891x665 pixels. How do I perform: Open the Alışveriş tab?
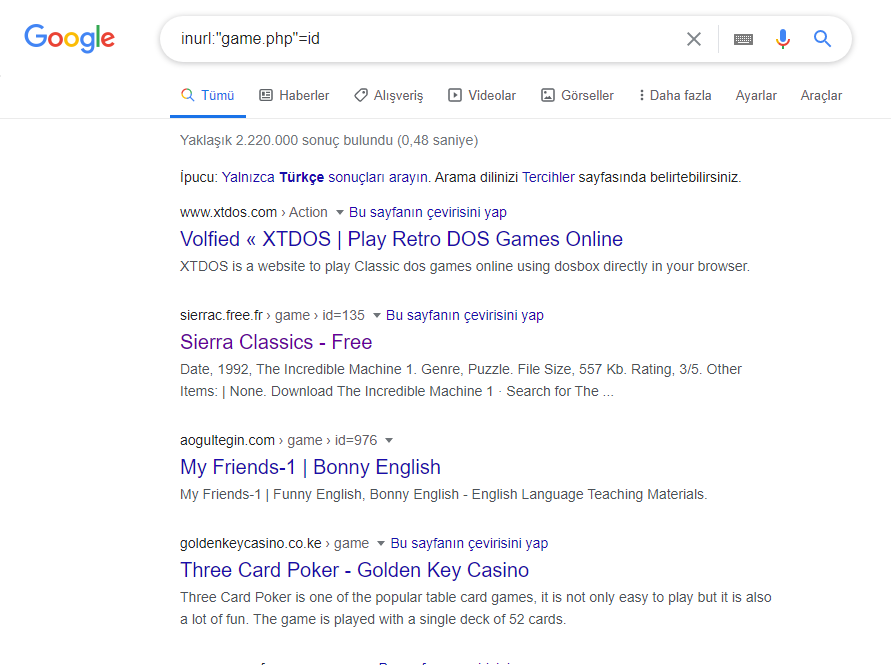389,95
